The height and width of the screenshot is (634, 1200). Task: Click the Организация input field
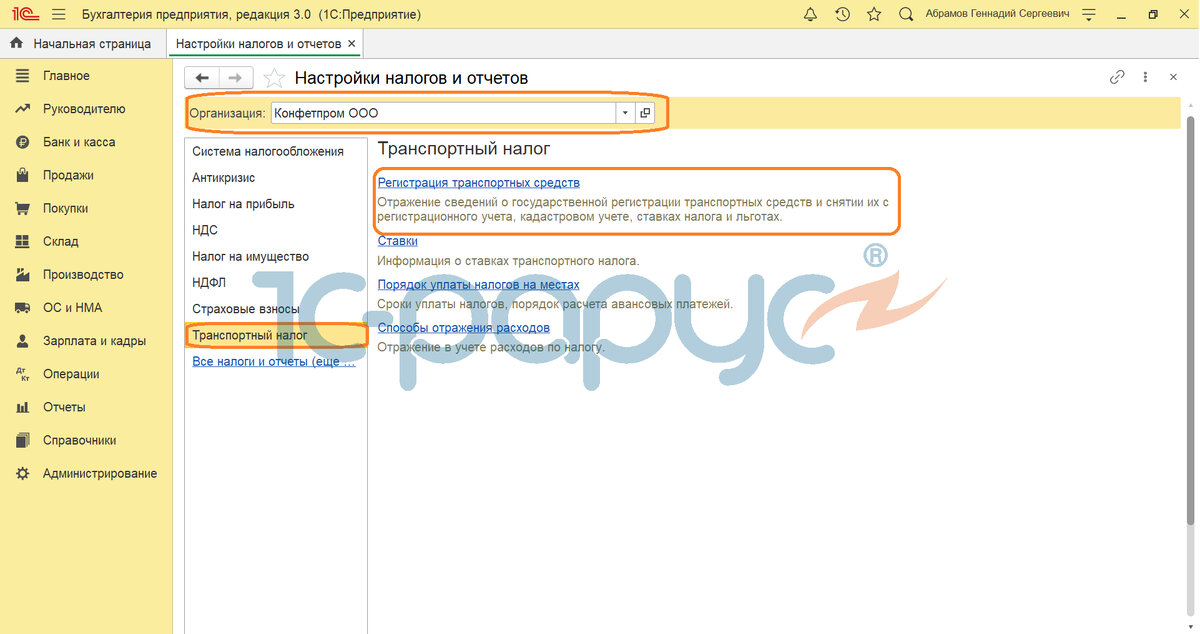coord(443,113)
